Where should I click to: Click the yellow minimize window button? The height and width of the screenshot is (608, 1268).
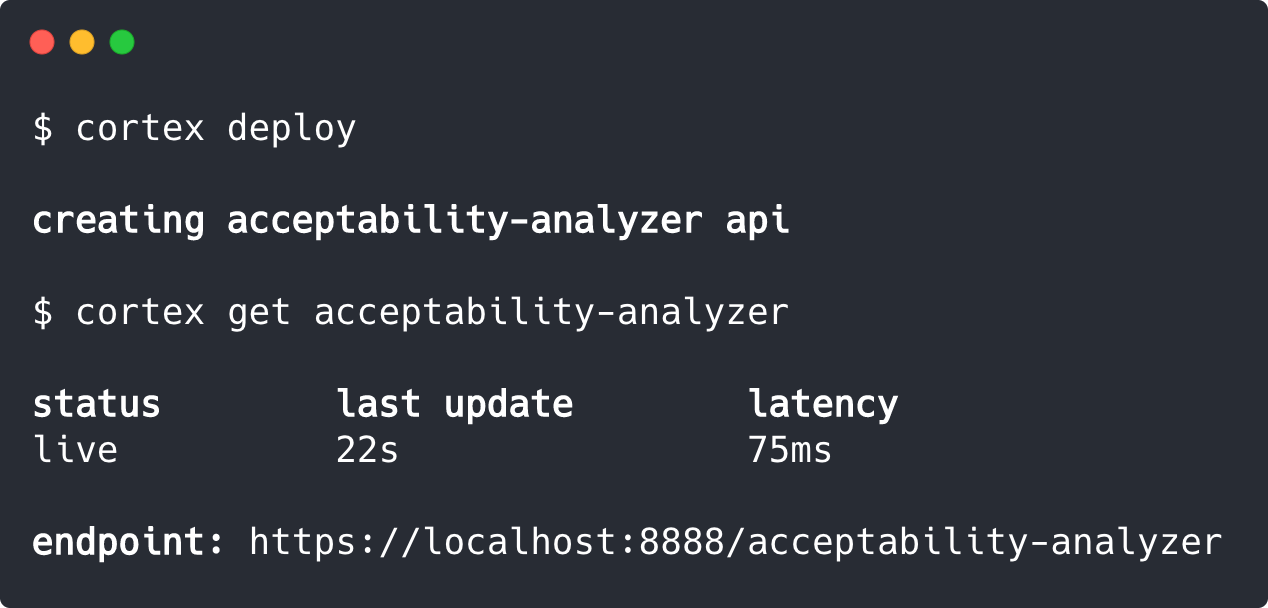(x=82, y=42)
